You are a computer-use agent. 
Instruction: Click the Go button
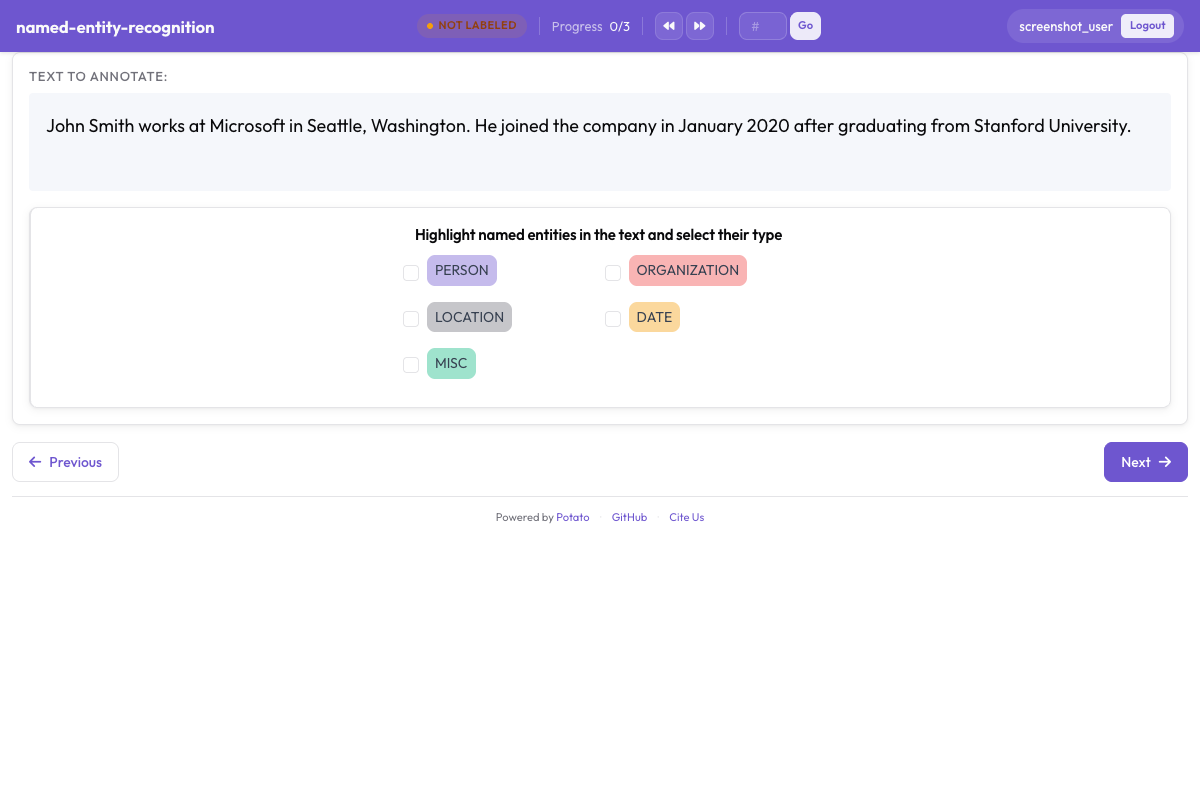pyautogui.click(x=805, y=25)
